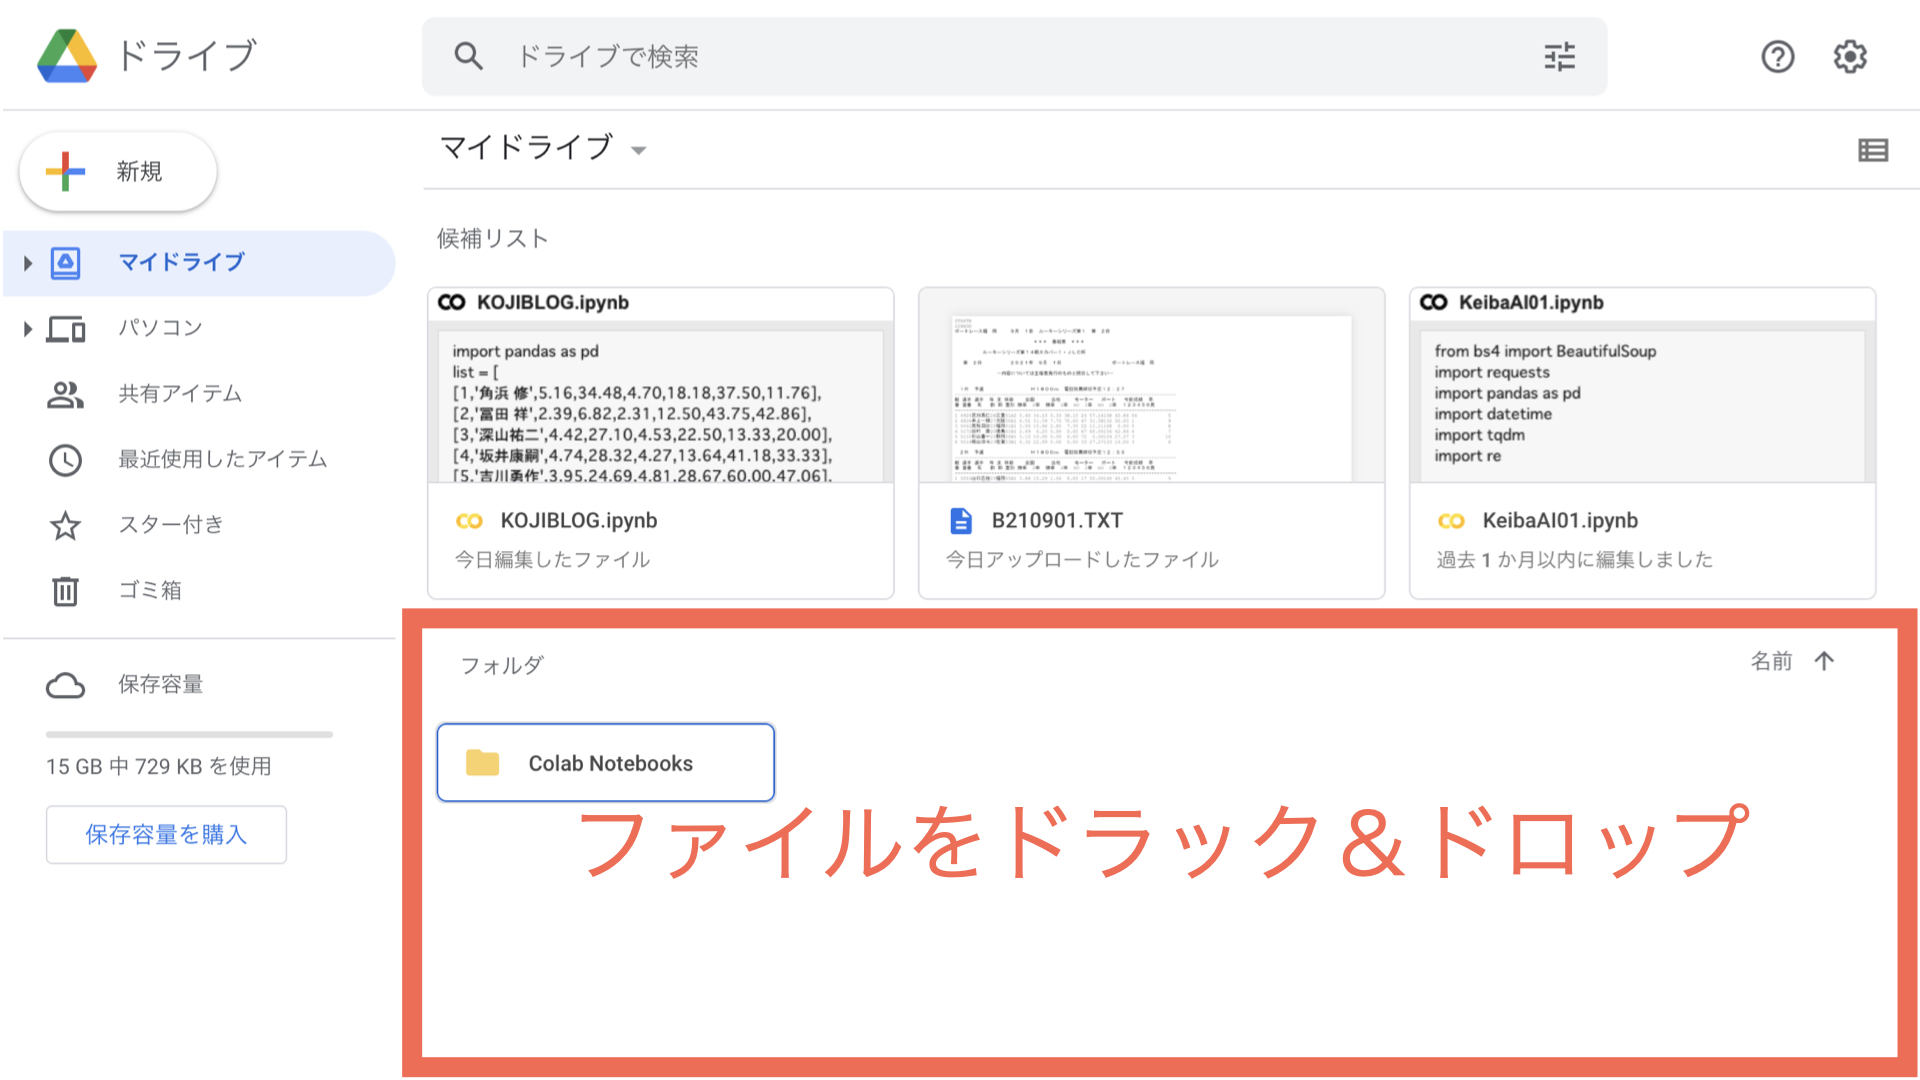Expand the マイドライブ tree in the sidebar
Screen dimensions: 1920x1080
coord(25,262)
